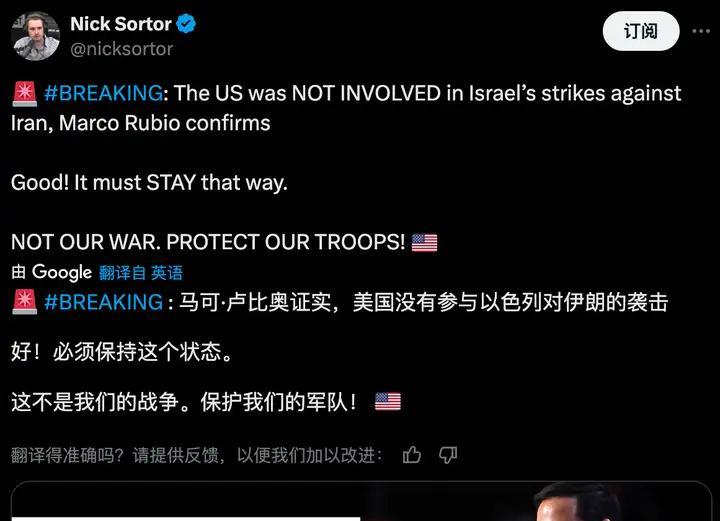Click the English tweet text body

point(347,168)
